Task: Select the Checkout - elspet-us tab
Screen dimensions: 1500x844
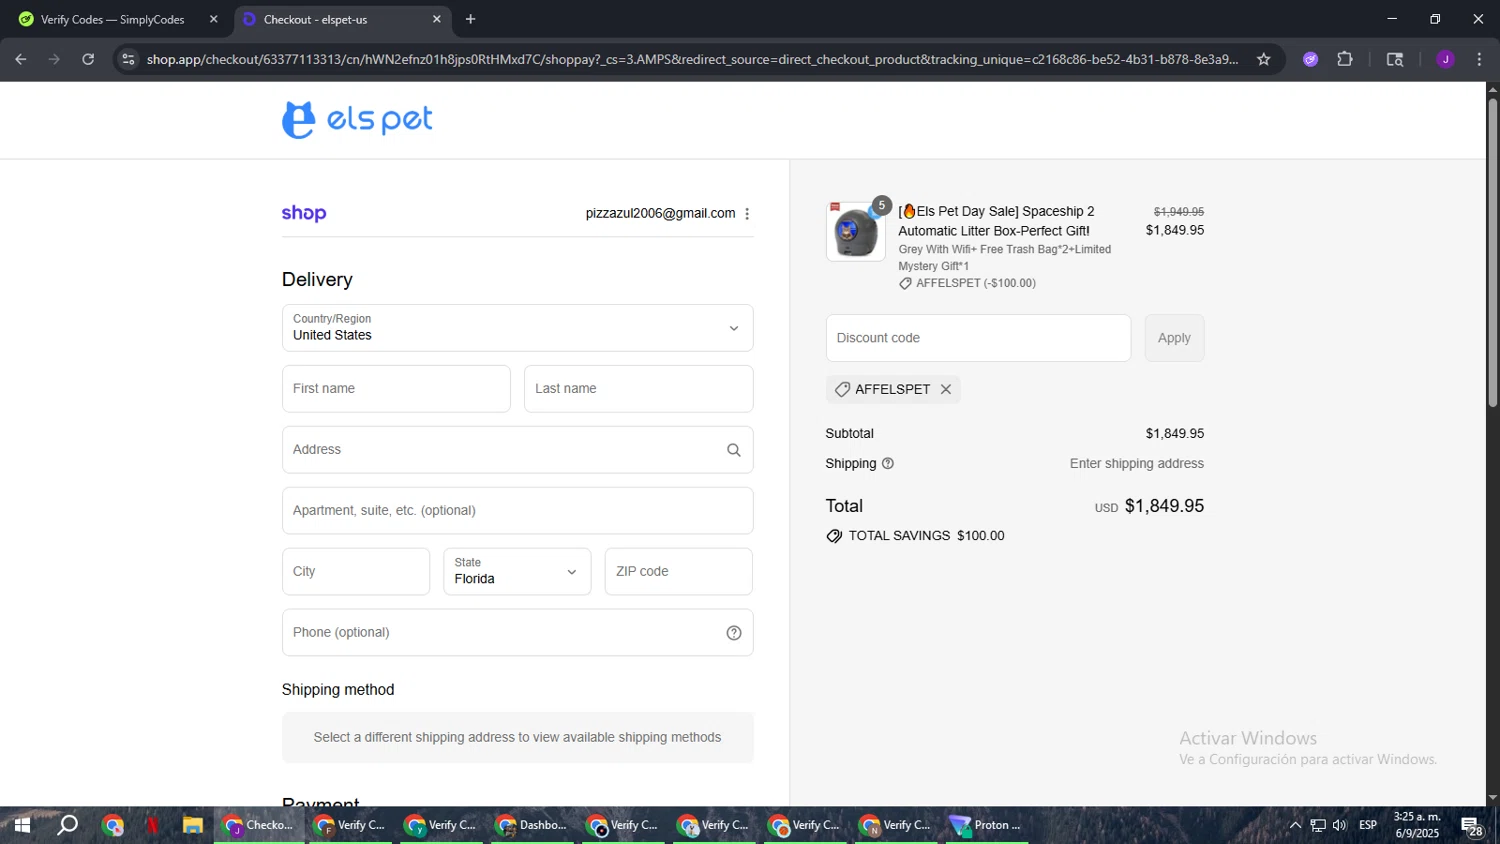Action: (343, 19)
